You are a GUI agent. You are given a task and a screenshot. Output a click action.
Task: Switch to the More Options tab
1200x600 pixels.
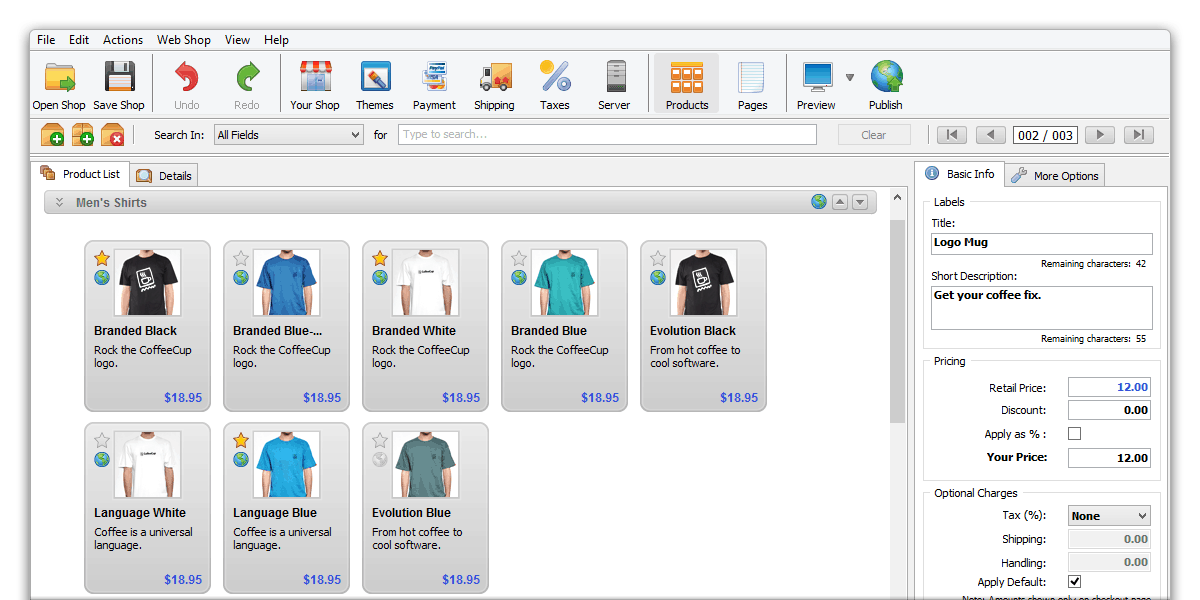[x=1054, y=175]
